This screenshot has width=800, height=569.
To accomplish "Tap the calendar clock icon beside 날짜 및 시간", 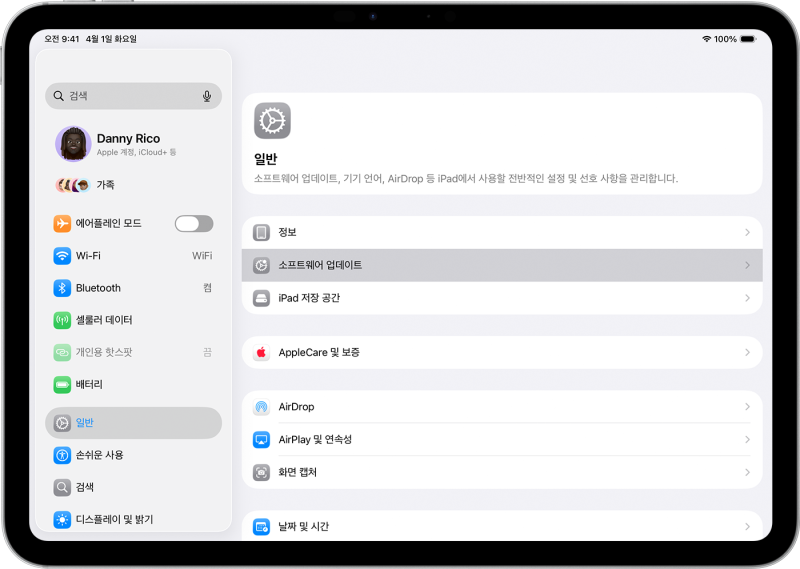I will click(x=261, y=527).
